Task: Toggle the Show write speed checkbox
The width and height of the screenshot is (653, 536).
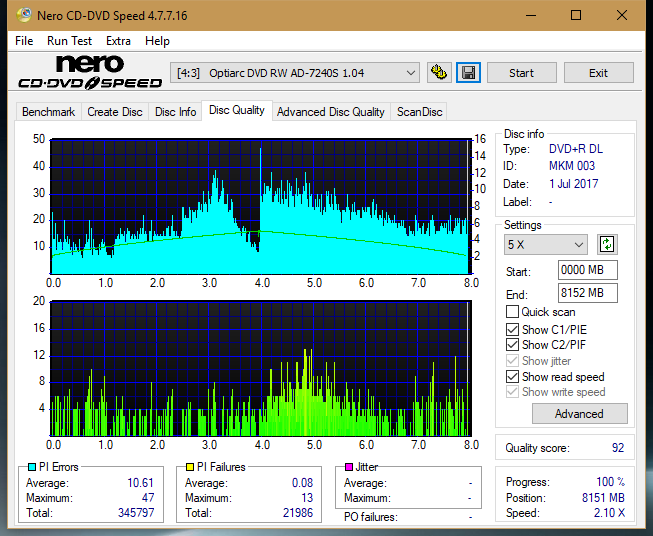Action: tap(512, 392)
